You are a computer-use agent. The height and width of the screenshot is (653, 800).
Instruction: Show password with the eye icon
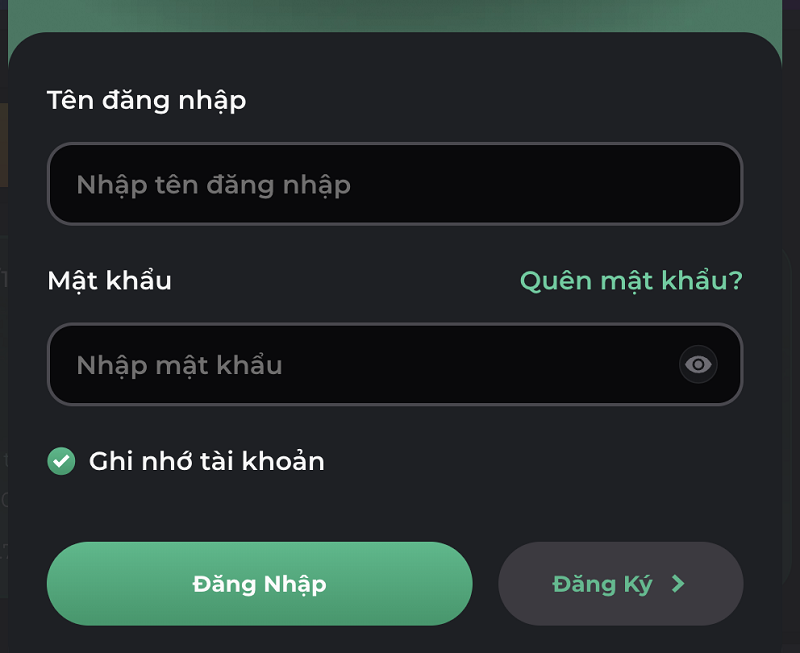coord(699,365)
